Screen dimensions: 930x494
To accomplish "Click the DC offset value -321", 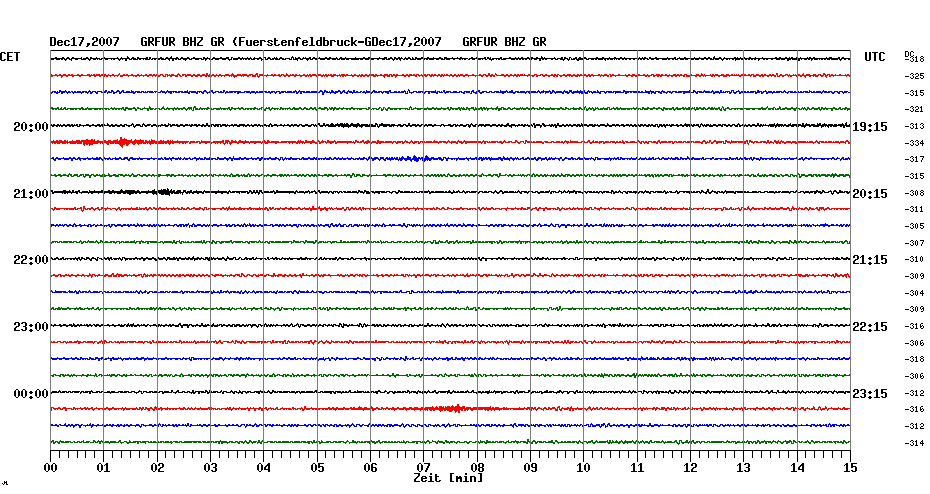I will click(914, 110).
